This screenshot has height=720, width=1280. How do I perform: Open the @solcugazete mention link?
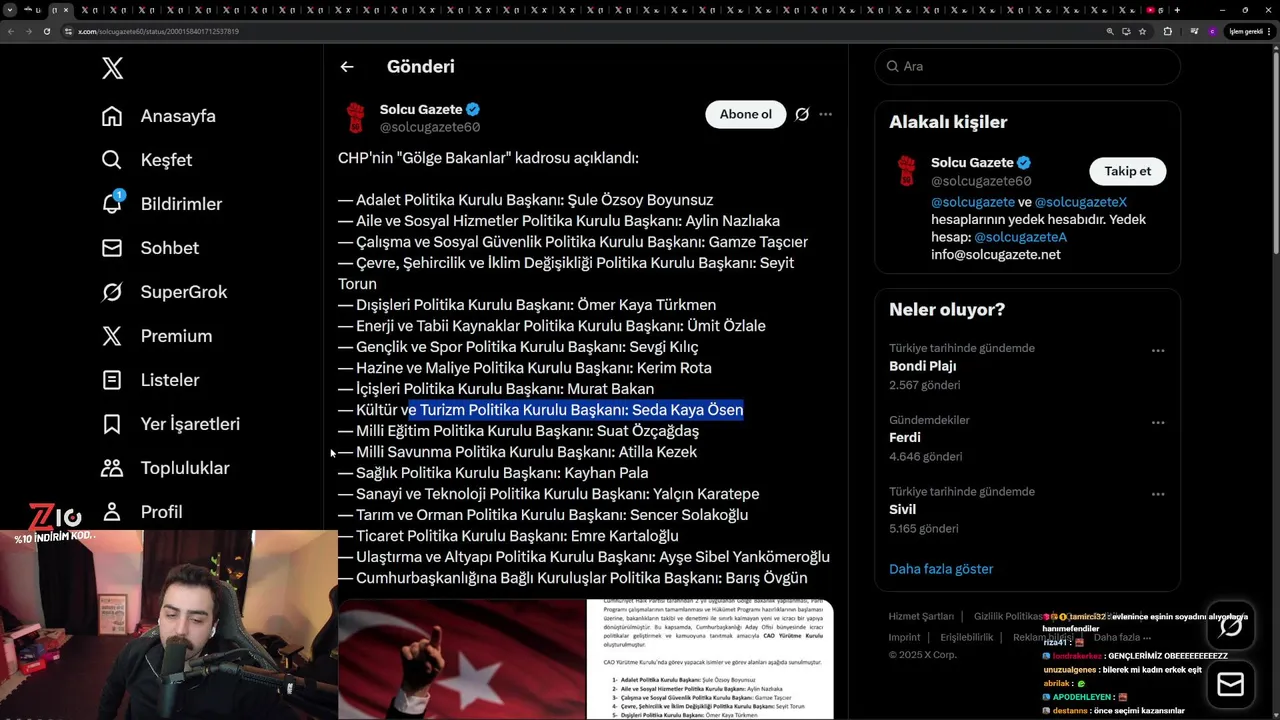click(973, 202)
